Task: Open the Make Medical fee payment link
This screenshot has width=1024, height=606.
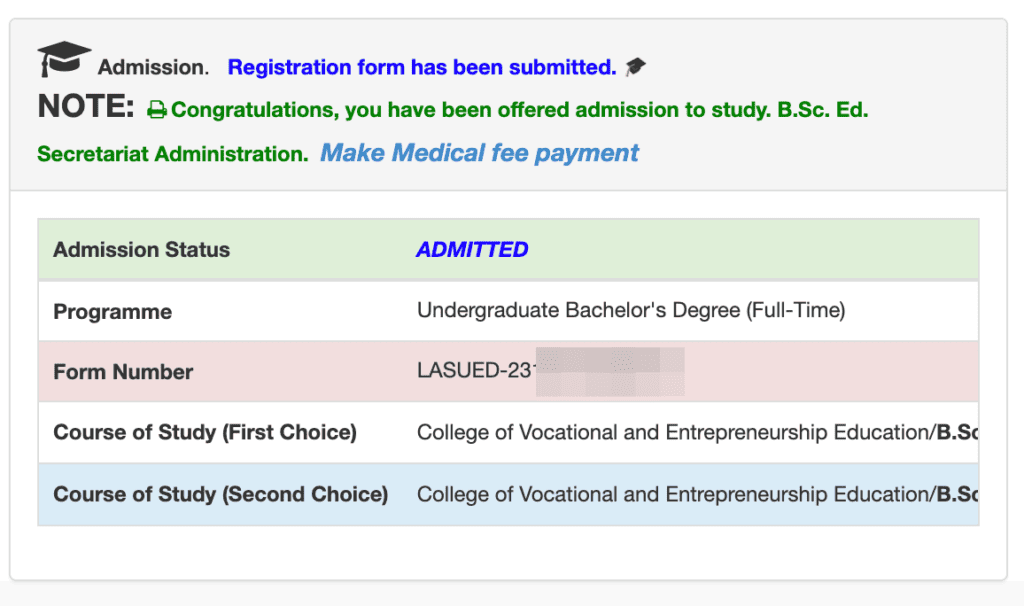Action: [478, 153]
